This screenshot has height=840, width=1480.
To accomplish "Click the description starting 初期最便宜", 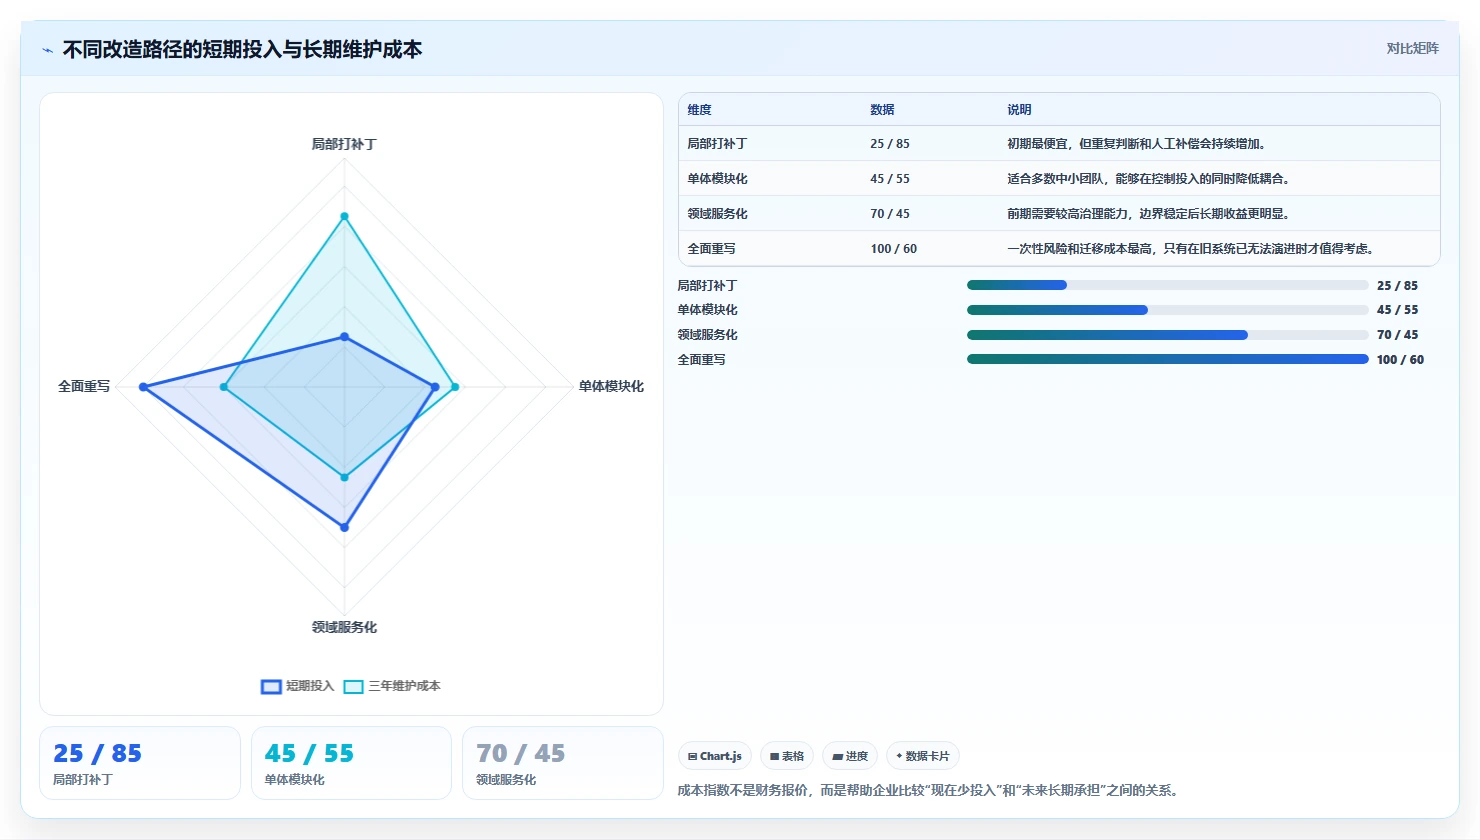I will click(x=1139, y=144).
